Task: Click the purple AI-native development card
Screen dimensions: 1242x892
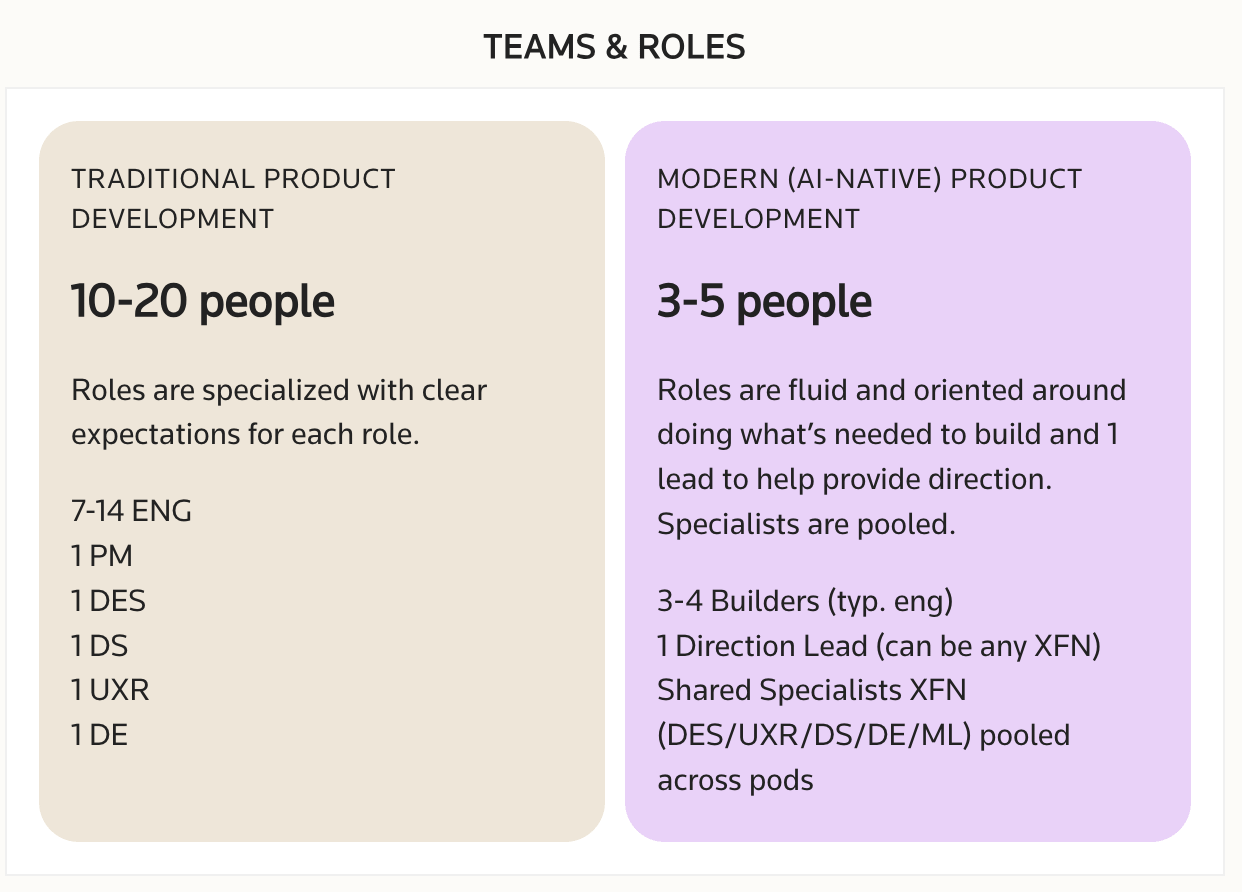Action: (908, 481)
